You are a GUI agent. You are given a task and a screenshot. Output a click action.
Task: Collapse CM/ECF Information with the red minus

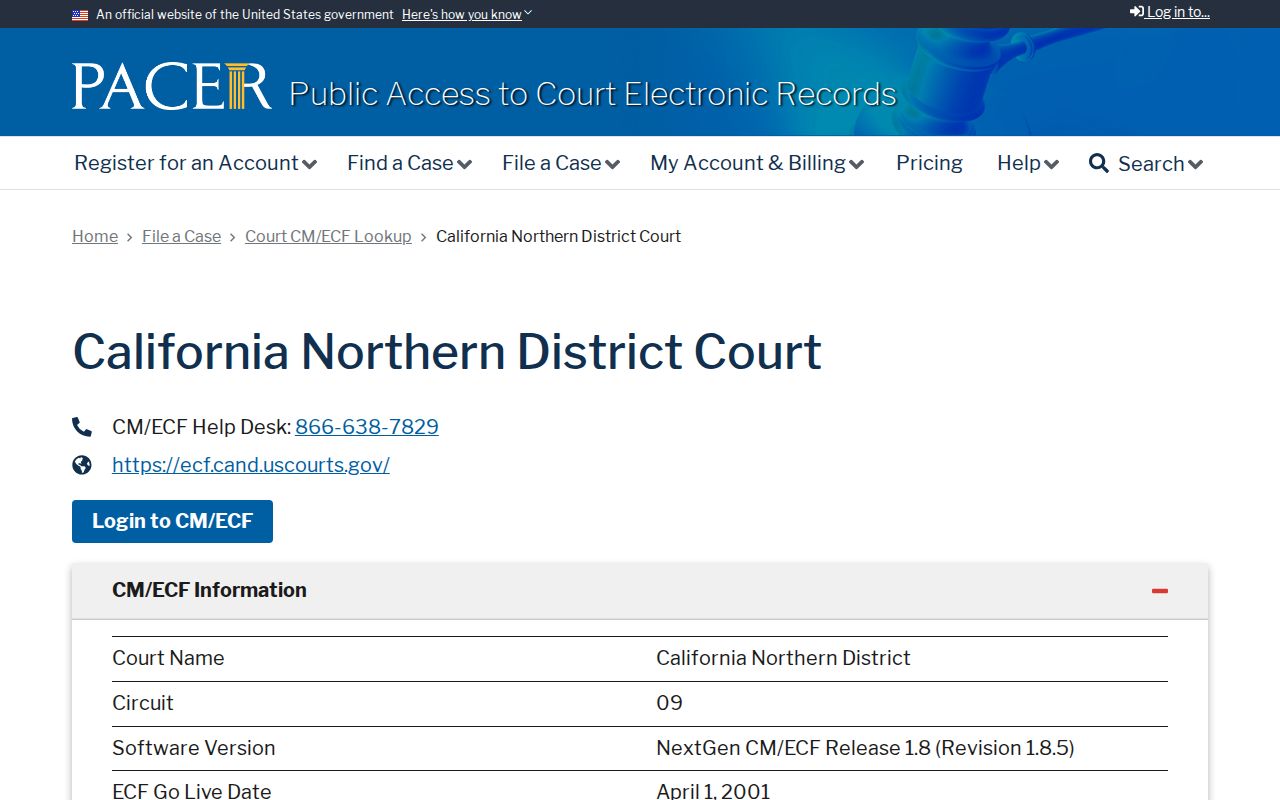coord(1160,591)
